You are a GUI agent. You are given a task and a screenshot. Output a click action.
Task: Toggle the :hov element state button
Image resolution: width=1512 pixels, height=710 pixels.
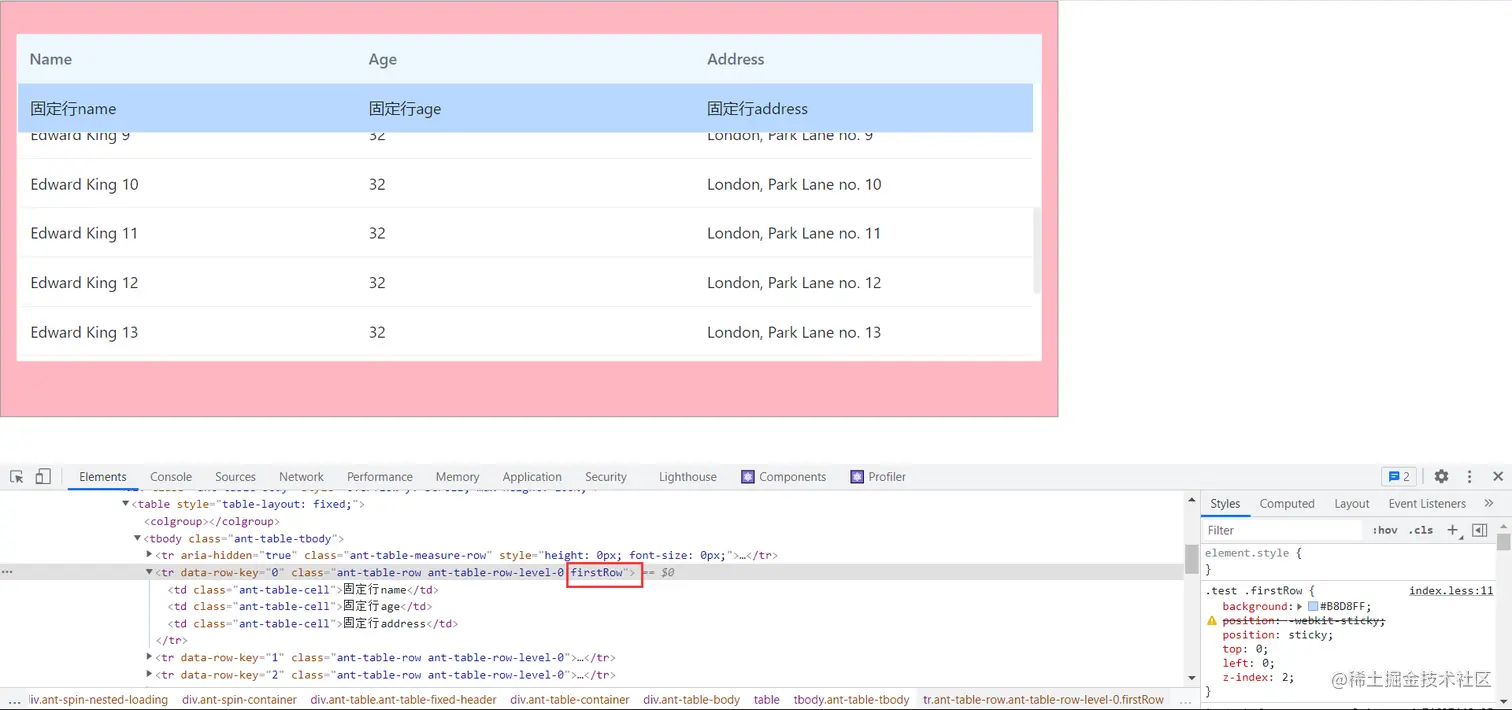[1385, 530]
